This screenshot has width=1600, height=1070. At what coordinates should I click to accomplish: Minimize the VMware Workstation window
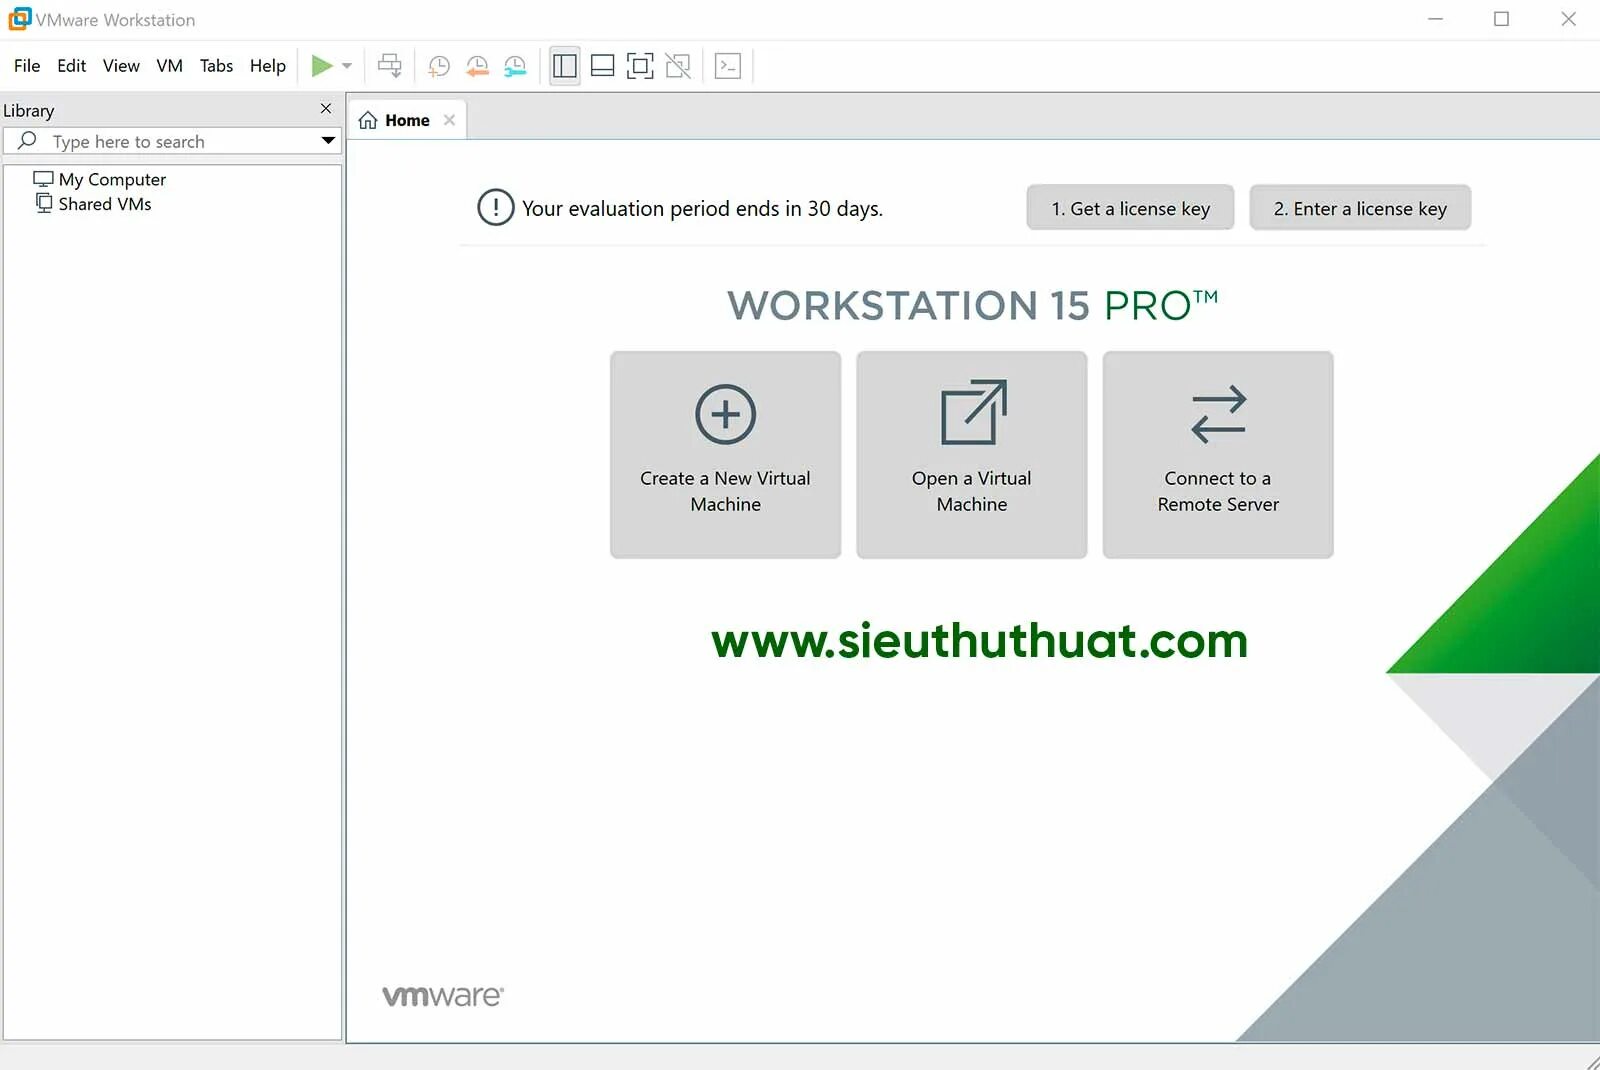coord(1435,19)
